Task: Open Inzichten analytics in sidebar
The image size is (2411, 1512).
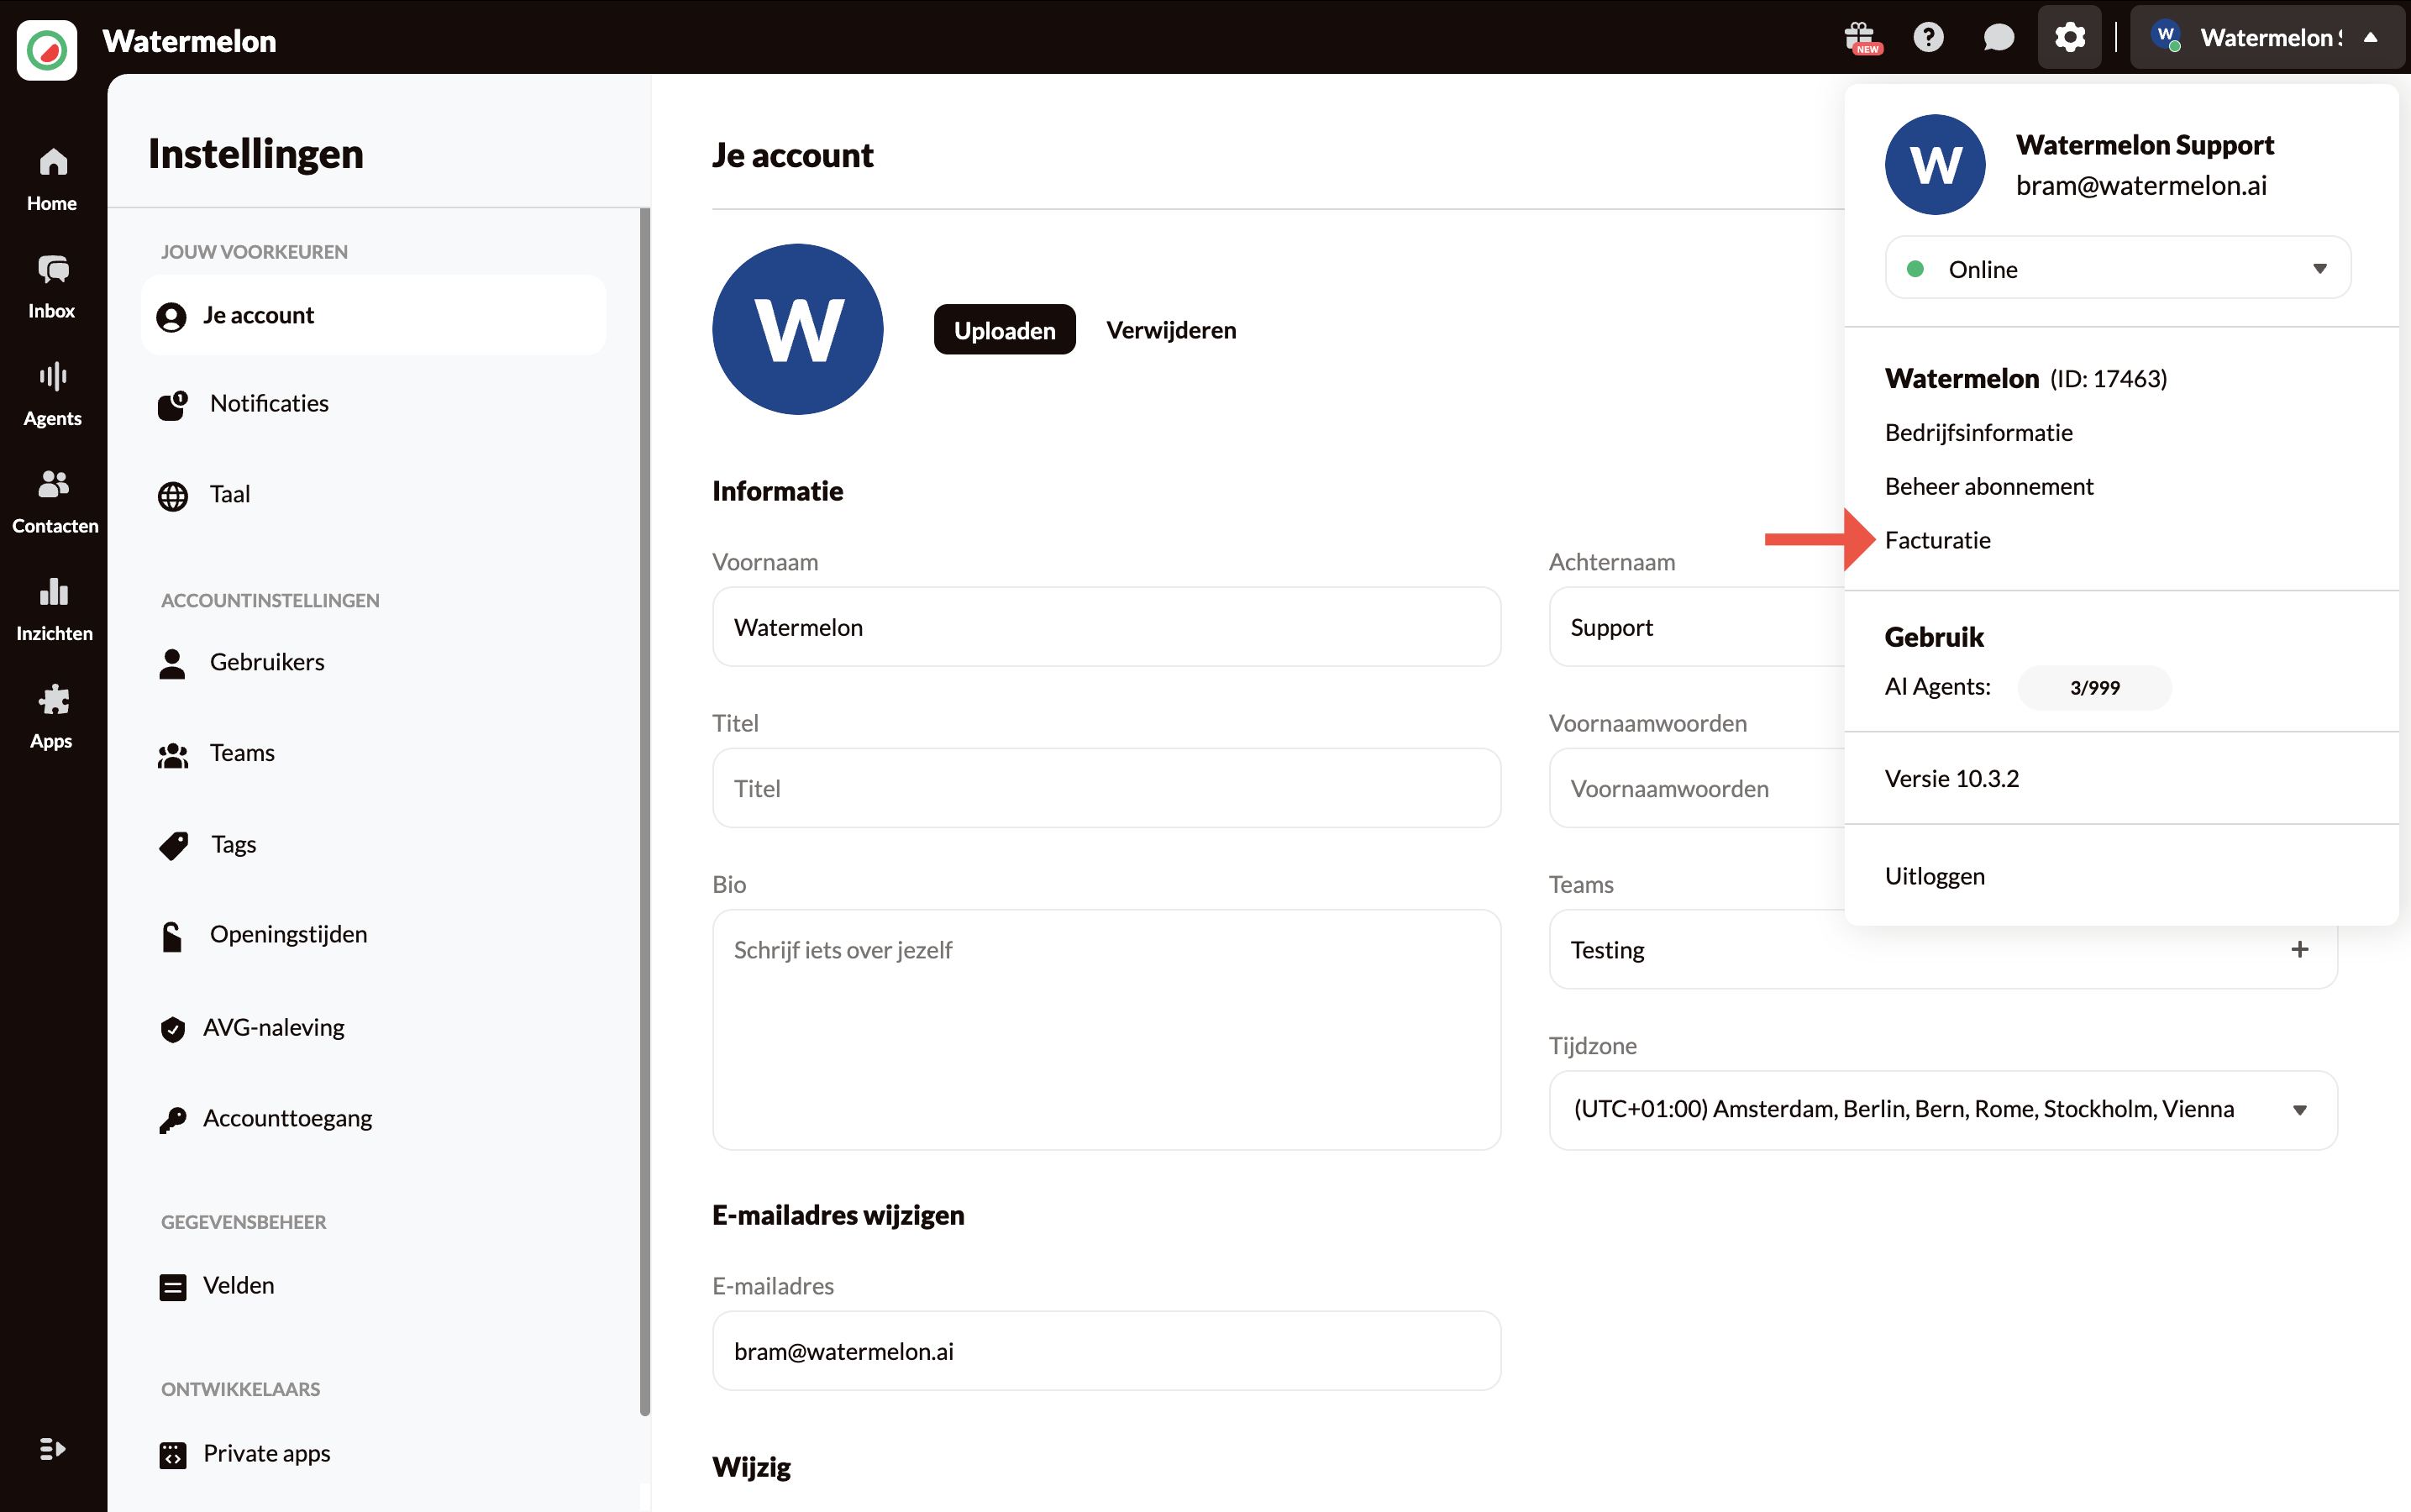Action: click(54, 610)
